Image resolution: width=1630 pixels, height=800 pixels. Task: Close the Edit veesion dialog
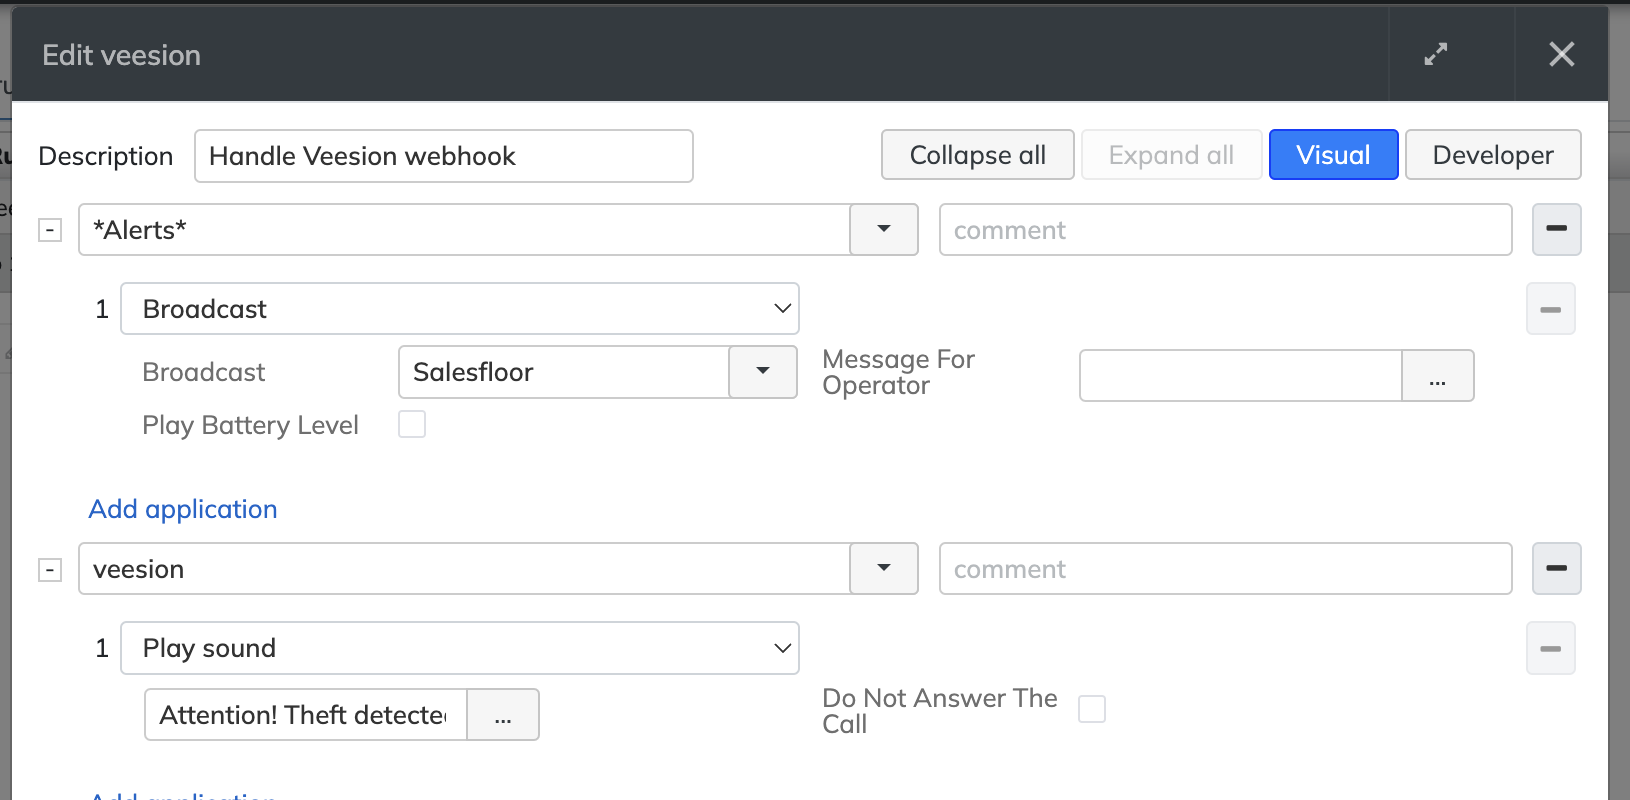pos(1561,55)
